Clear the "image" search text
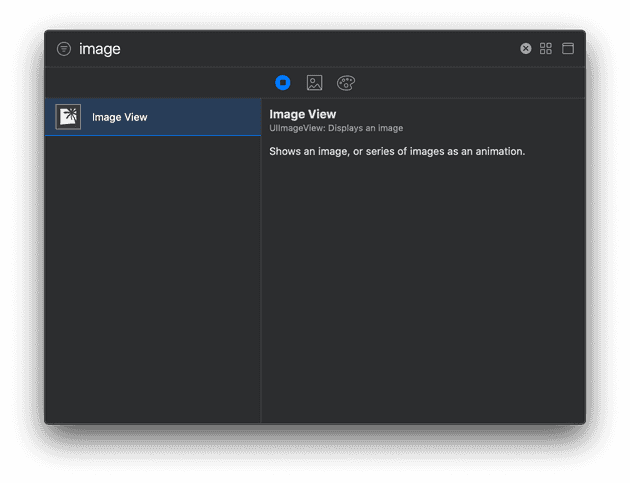The height and width of the screenshot is (483, 630). [x=526, y=49]
